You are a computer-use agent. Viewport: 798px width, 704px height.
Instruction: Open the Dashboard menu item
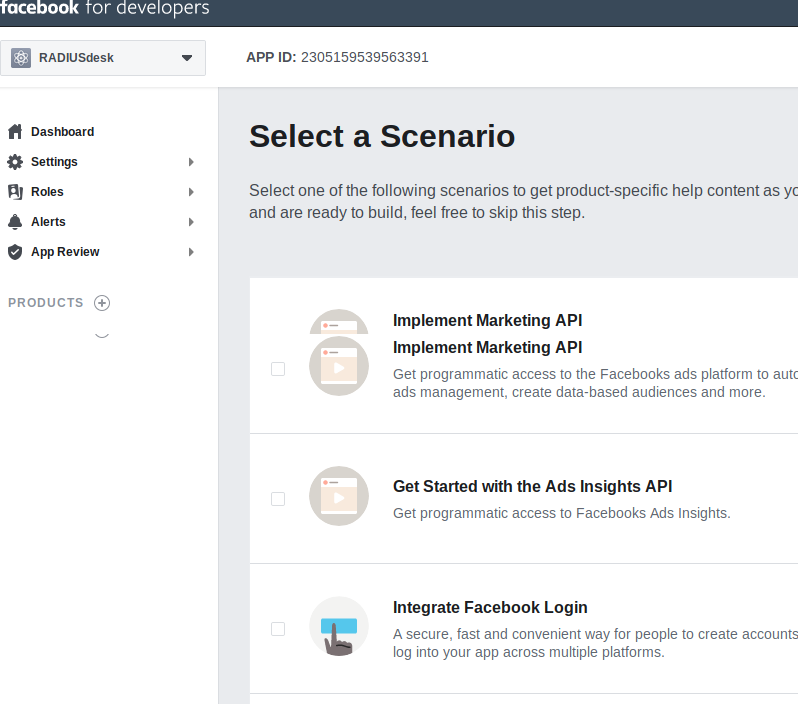pyautogui.click(x=62, y=132)
